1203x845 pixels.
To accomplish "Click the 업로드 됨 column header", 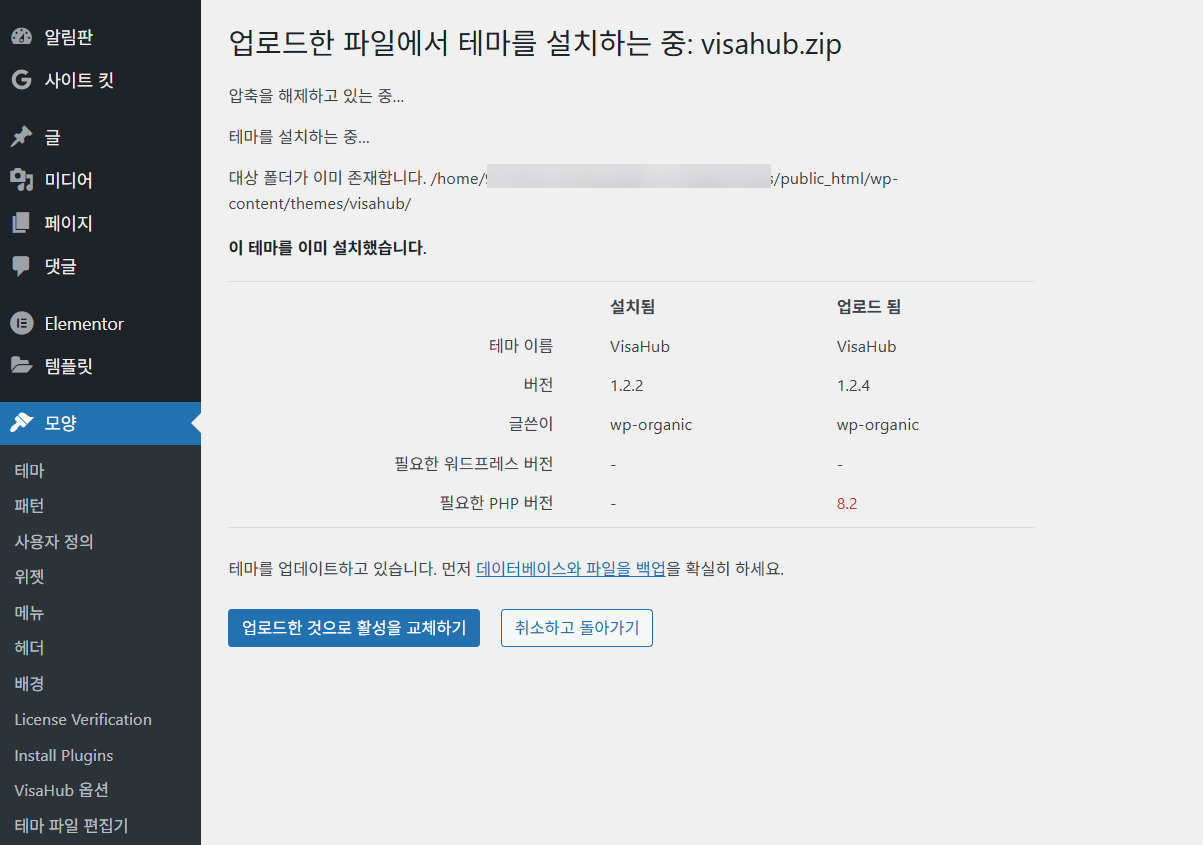I will click(x=869, y=307).
